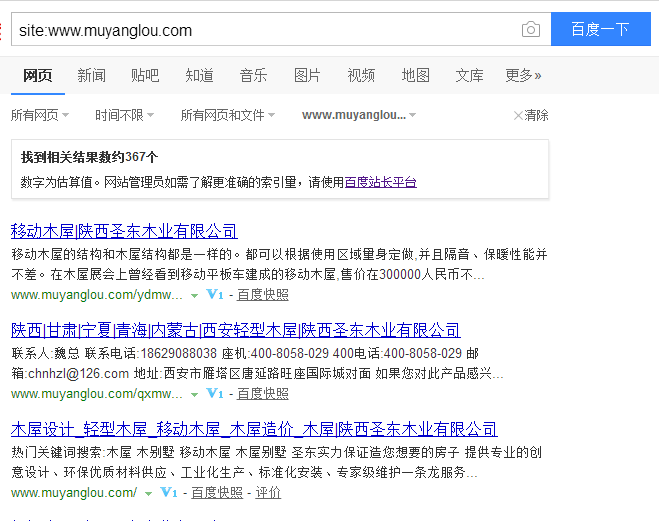Open the small arrow beside muyanglou.com/ydmw URL

[195, 296]
